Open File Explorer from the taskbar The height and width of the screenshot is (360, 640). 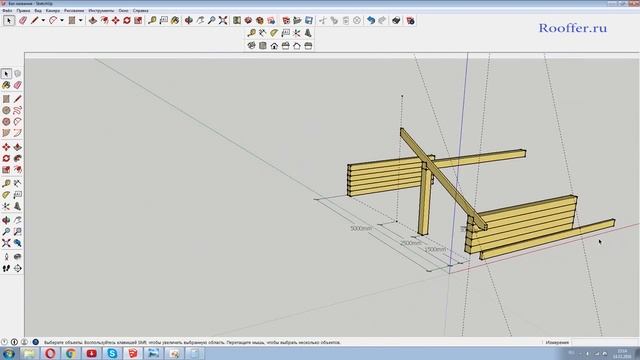[29, 353]
